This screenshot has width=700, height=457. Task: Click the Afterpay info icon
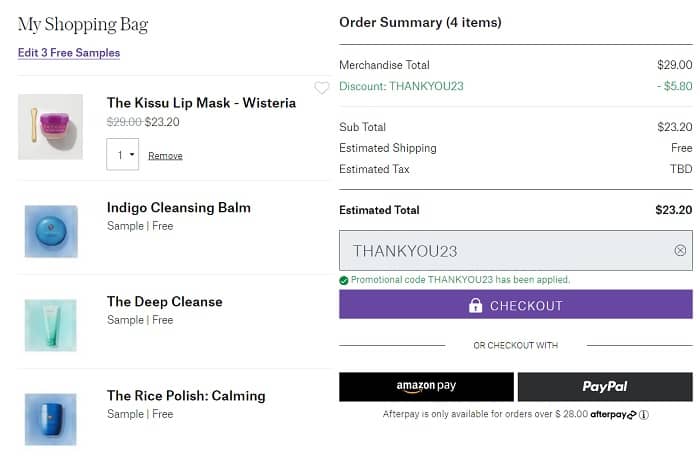(x=644, y=415)
